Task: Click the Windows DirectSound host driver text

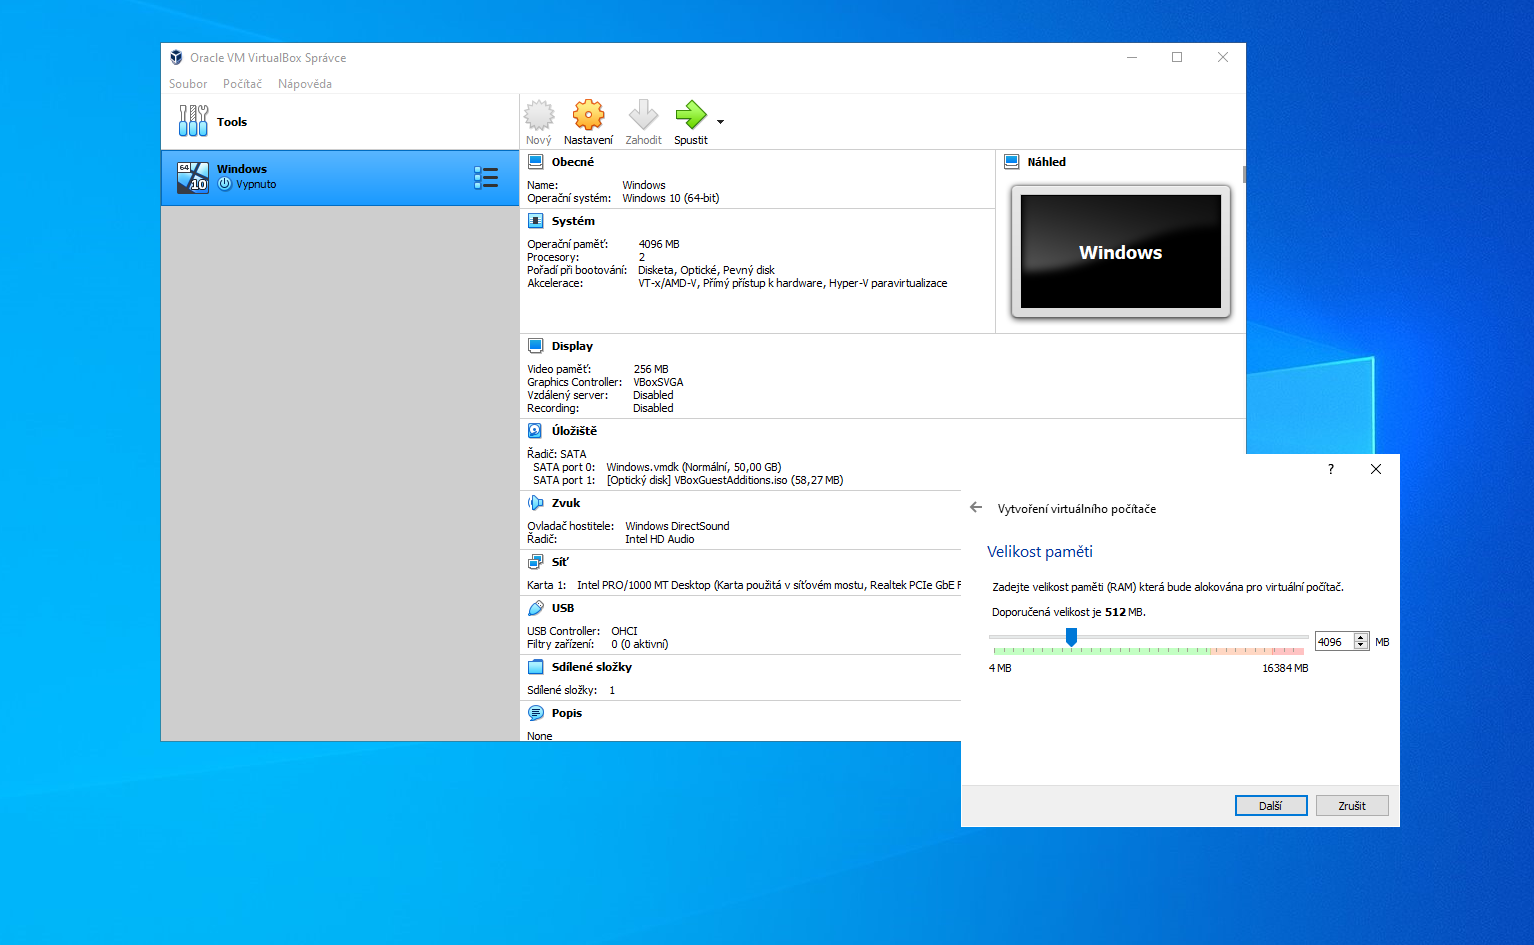Action: click(677, 526)
